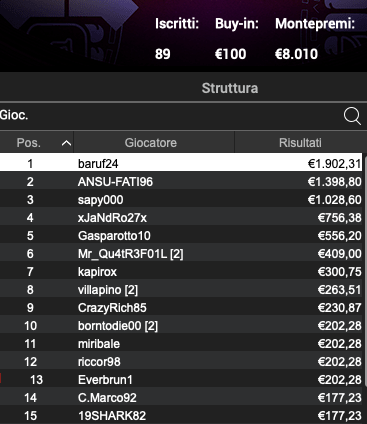Click the Pos. column header

[37, 143]
